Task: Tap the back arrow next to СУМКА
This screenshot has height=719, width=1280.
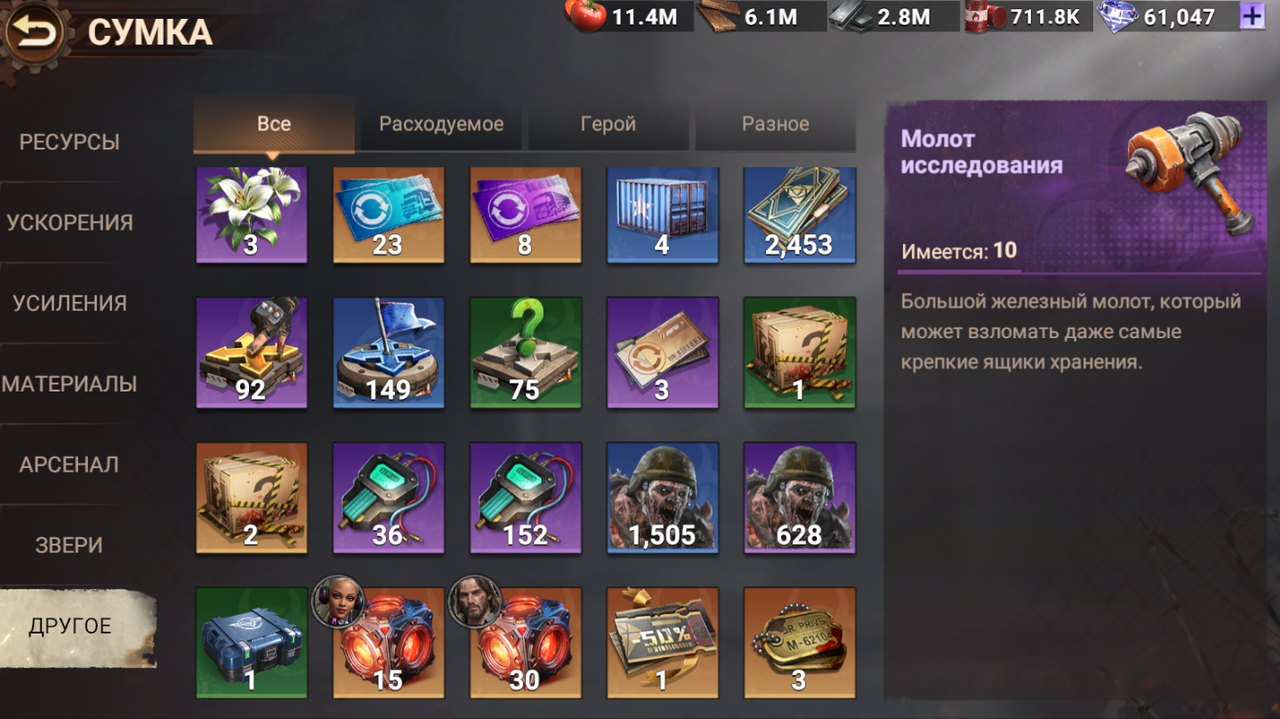Action: pyautogui.click(x=35, y=32)
